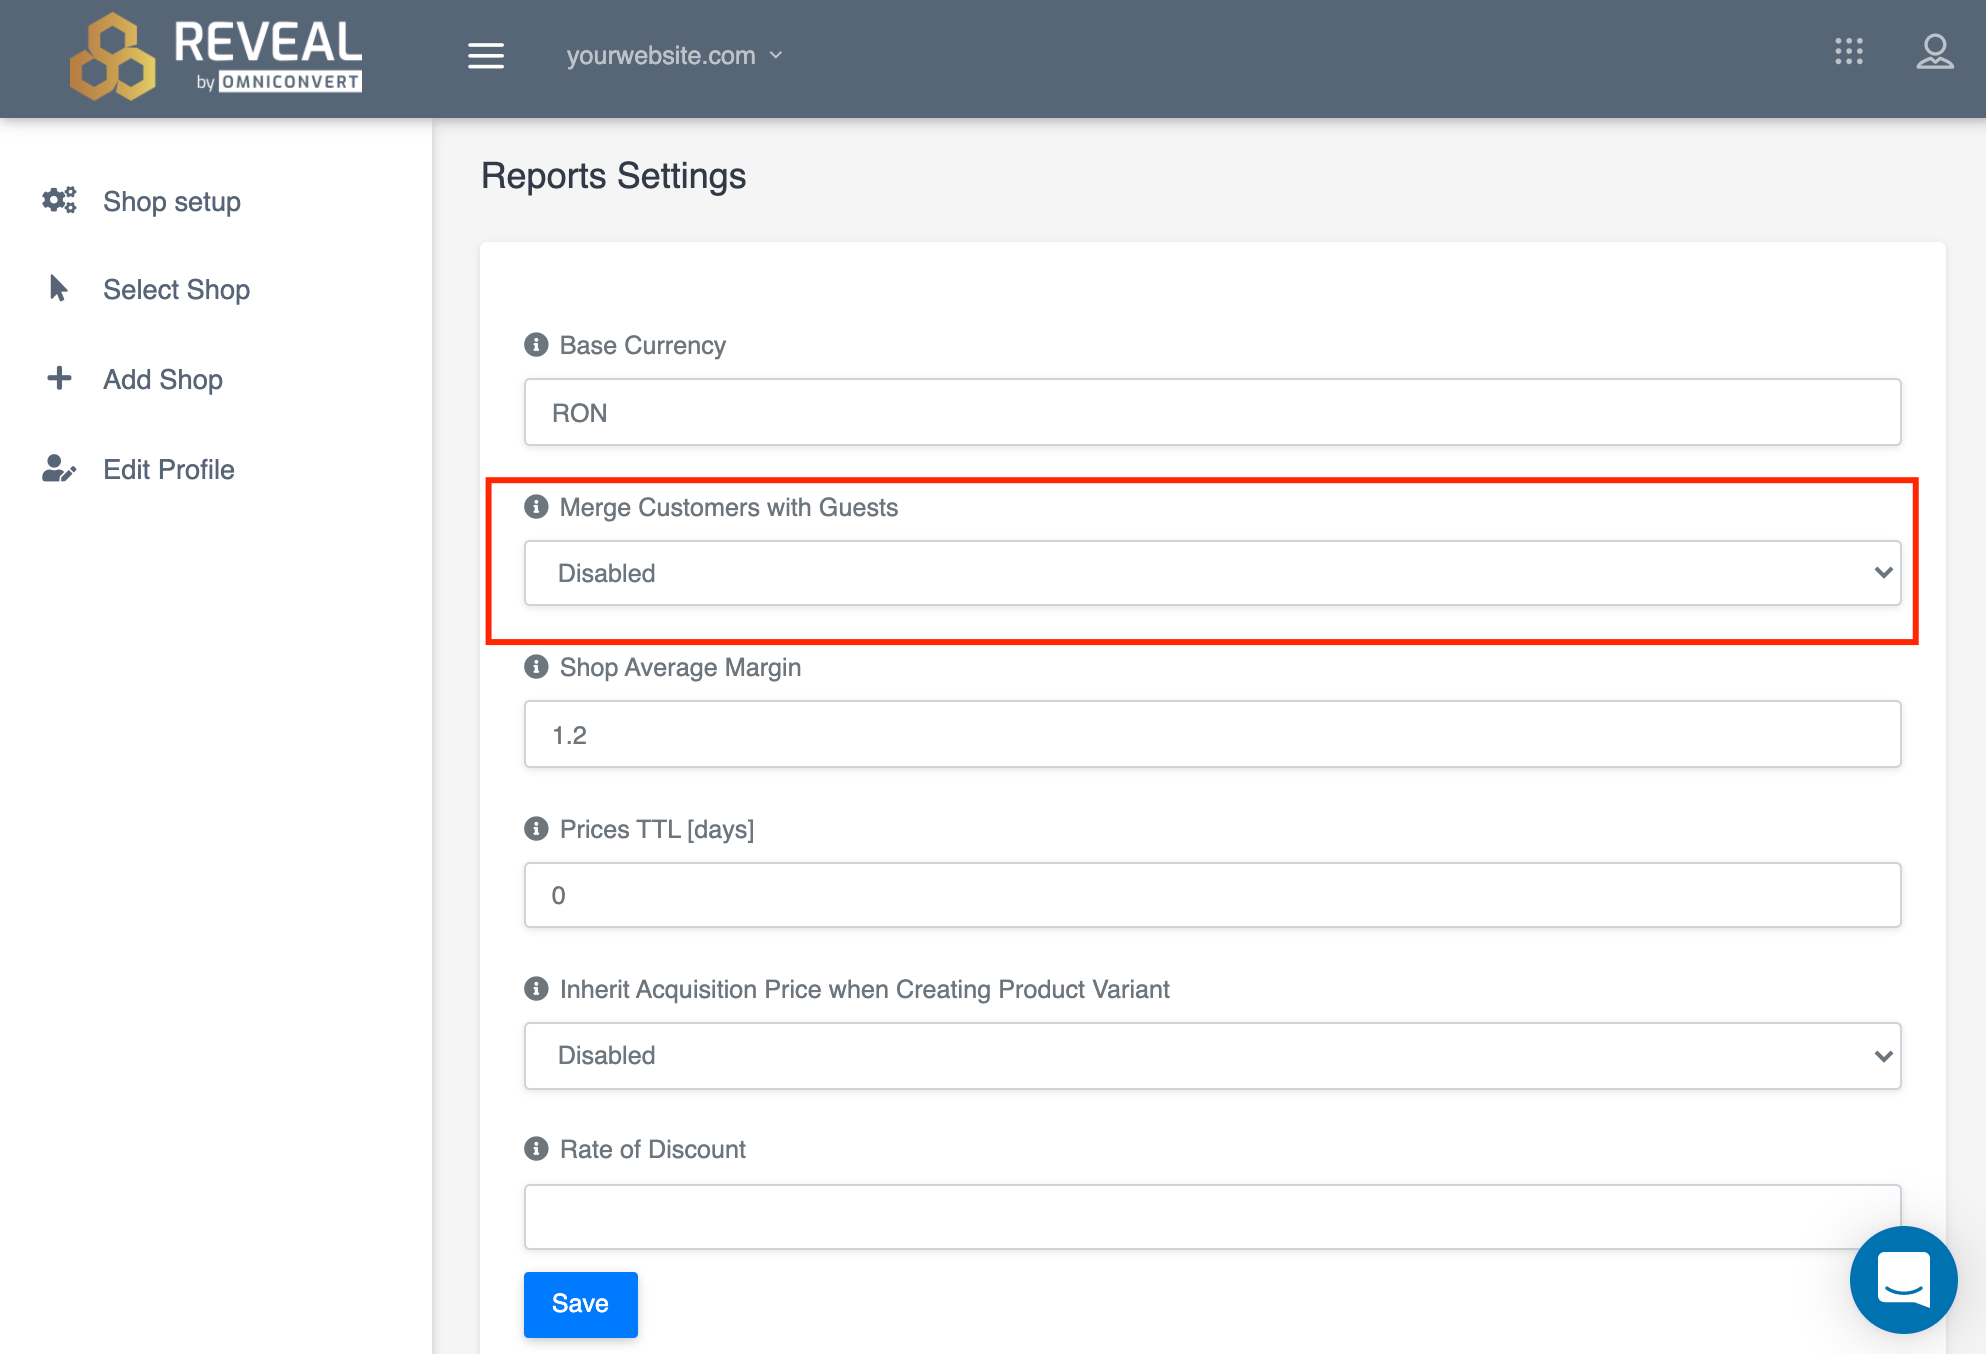Click info icon beside Merge Customers with Guests
The height and width of the screenshot is (1354, 1986).
point(536,507)
